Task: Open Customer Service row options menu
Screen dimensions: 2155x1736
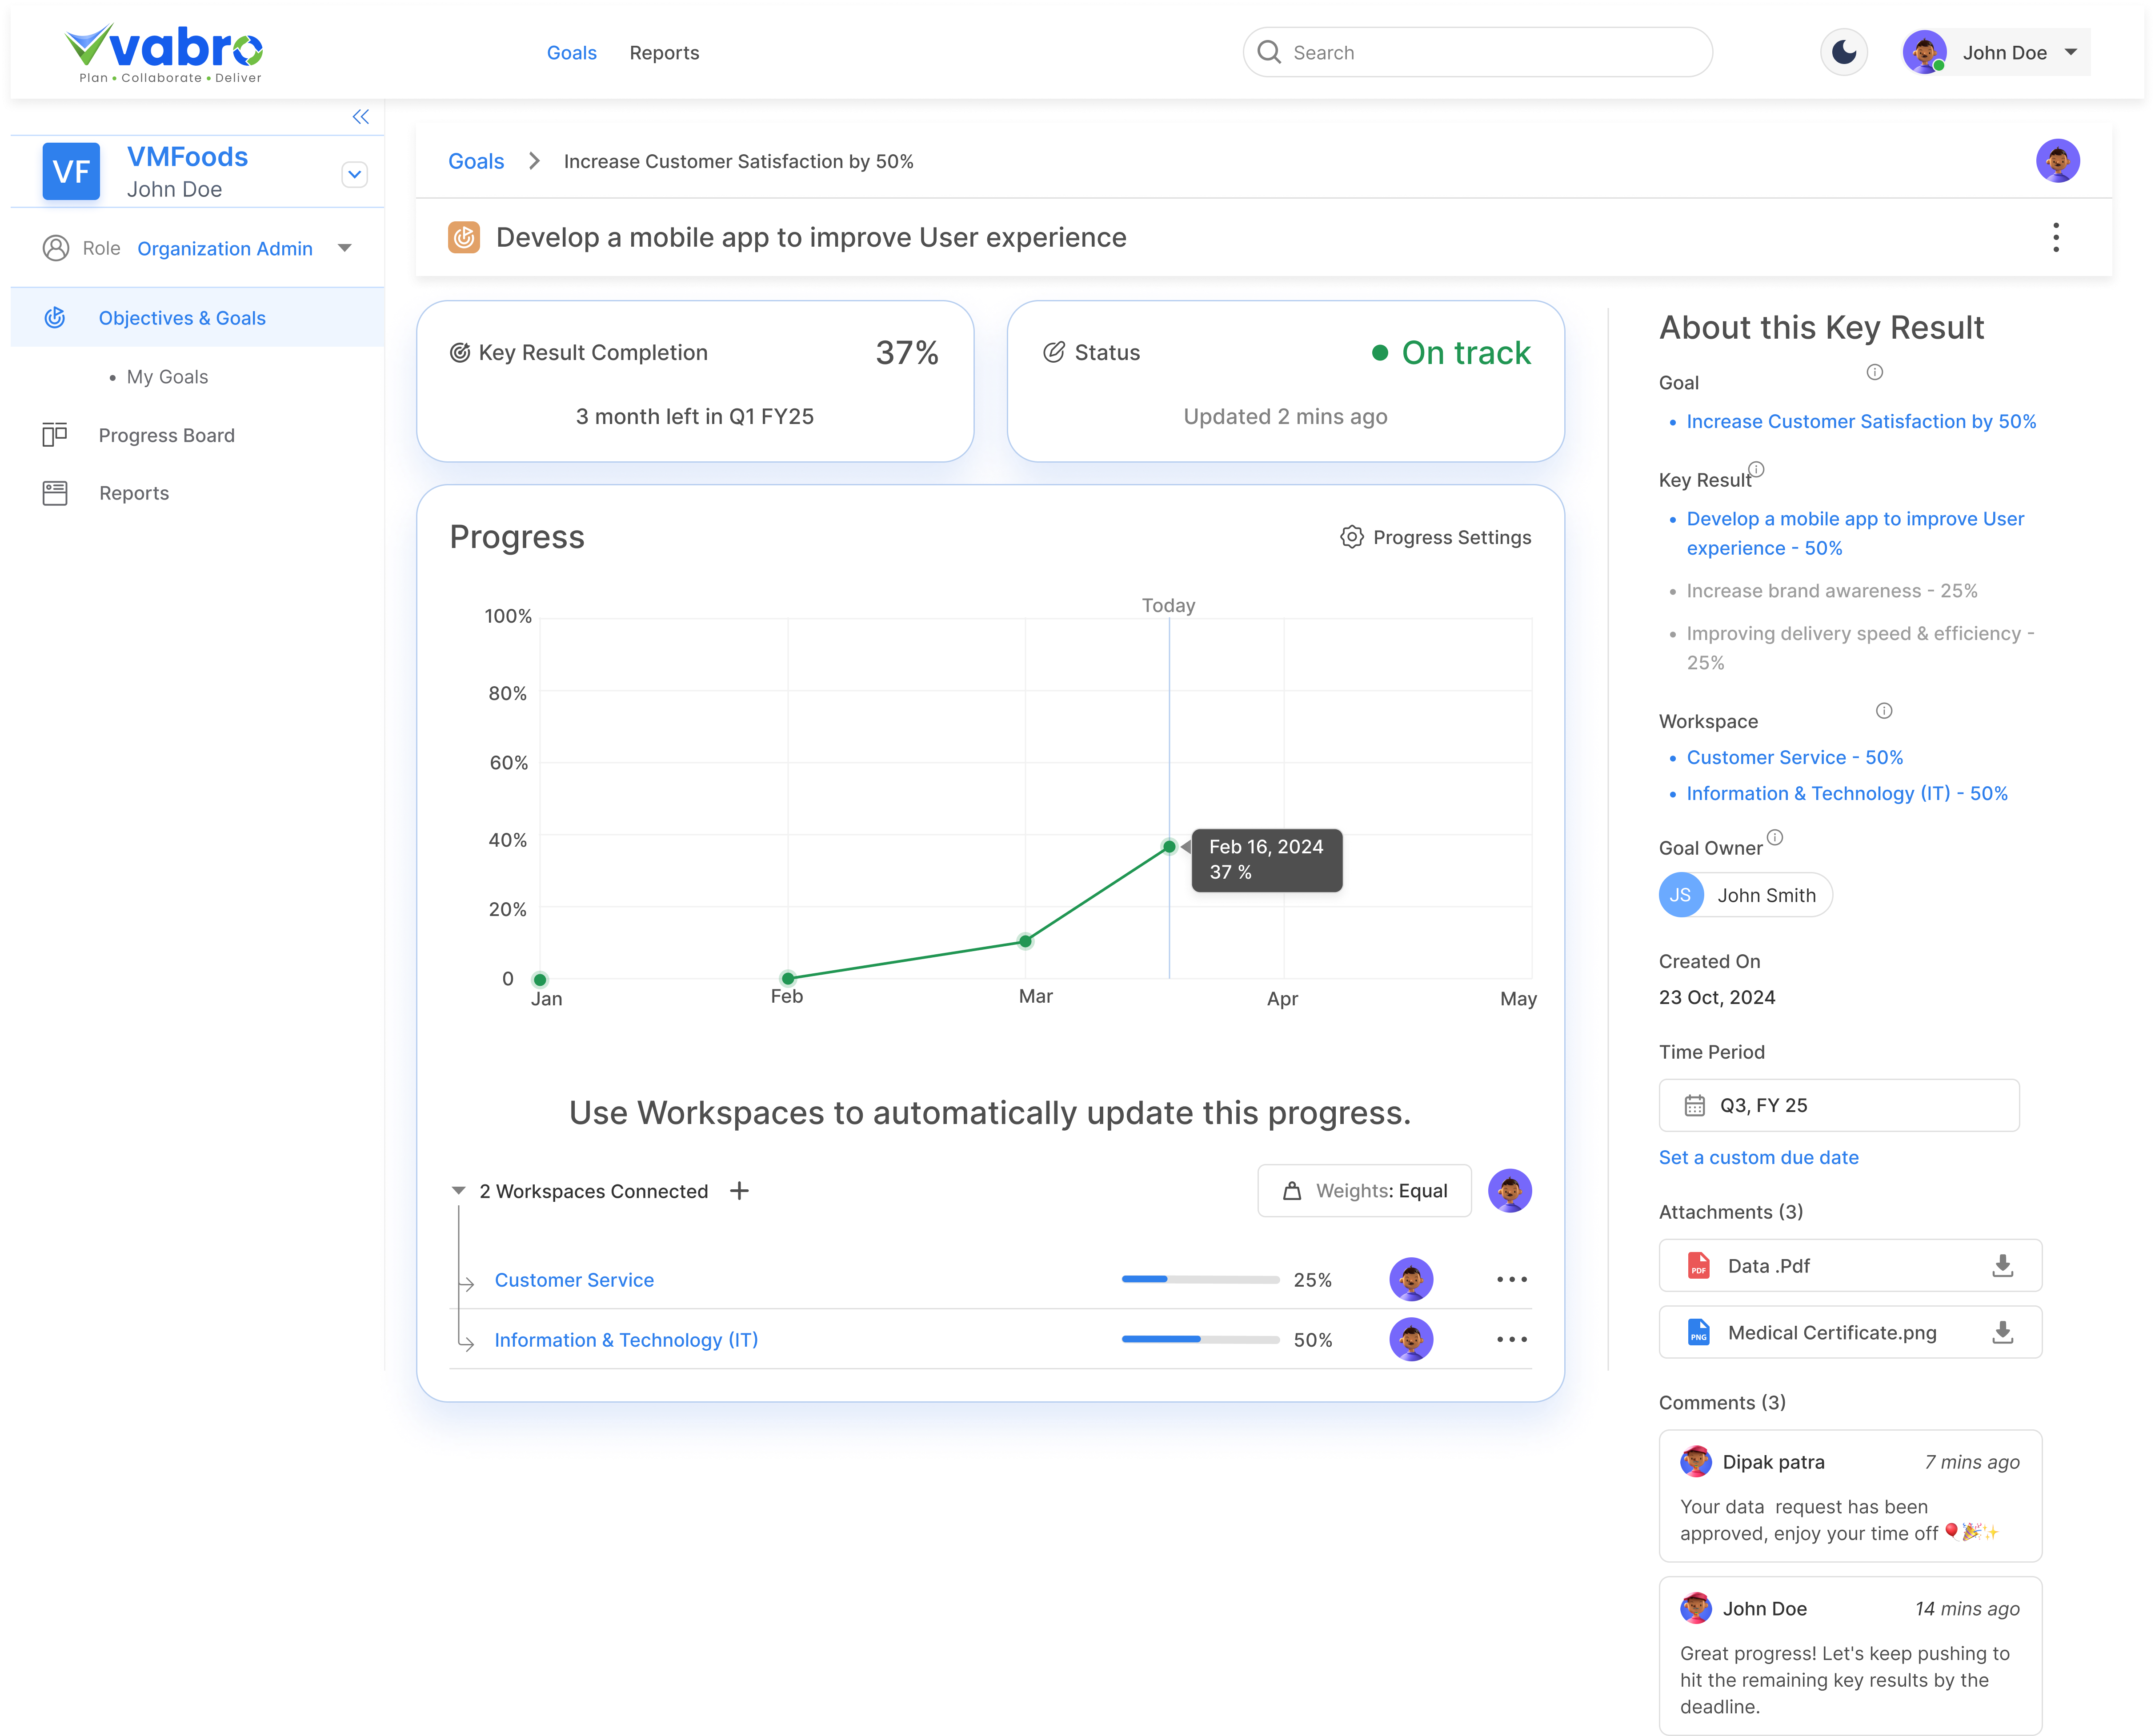Action: coord(1511,1280)
